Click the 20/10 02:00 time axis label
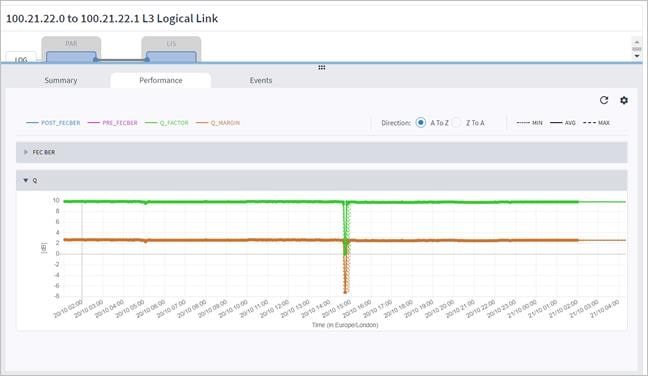 [x=69, y=308]
